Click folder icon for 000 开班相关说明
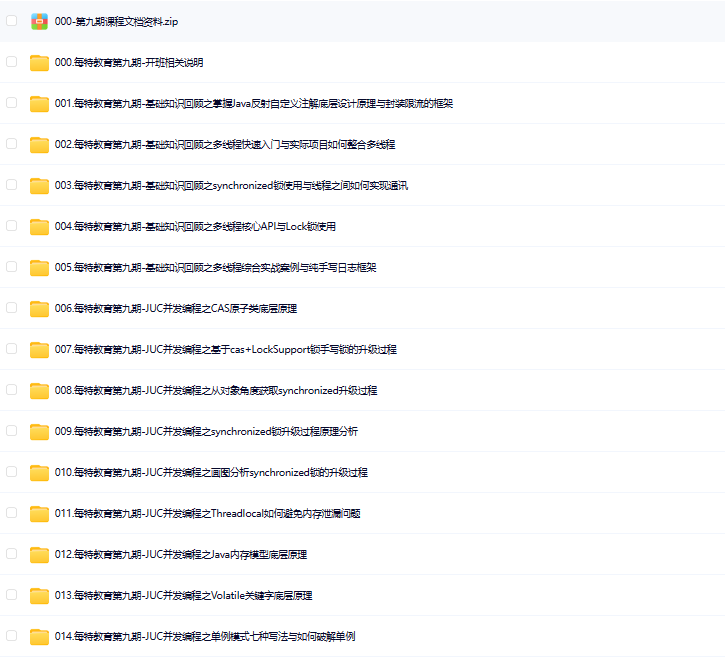The image size is (725, 664). tap(39, 63)
